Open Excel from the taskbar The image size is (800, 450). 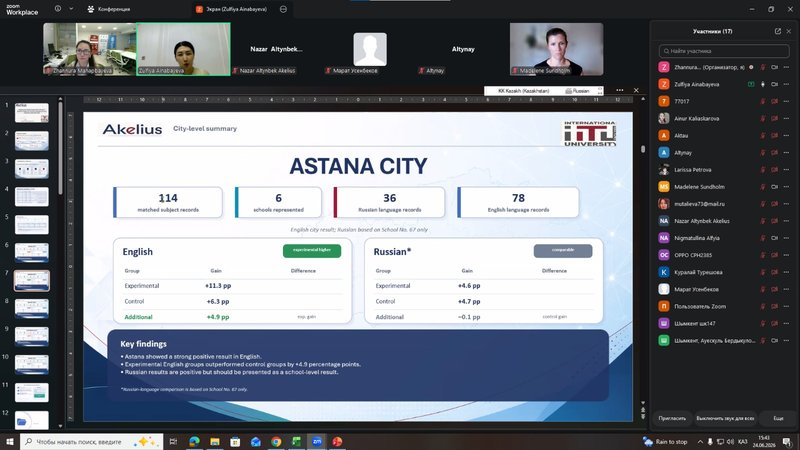(x=296, y=441)
